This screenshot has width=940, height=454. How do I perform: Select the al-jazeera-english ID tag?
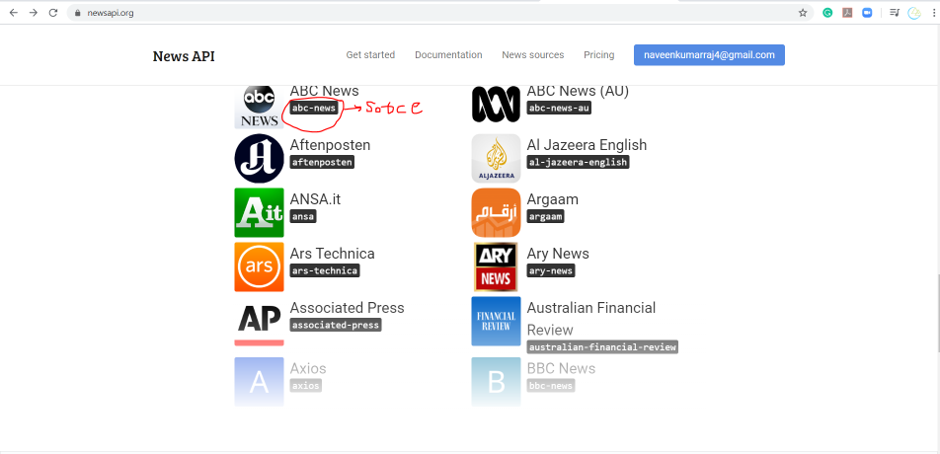578,162
